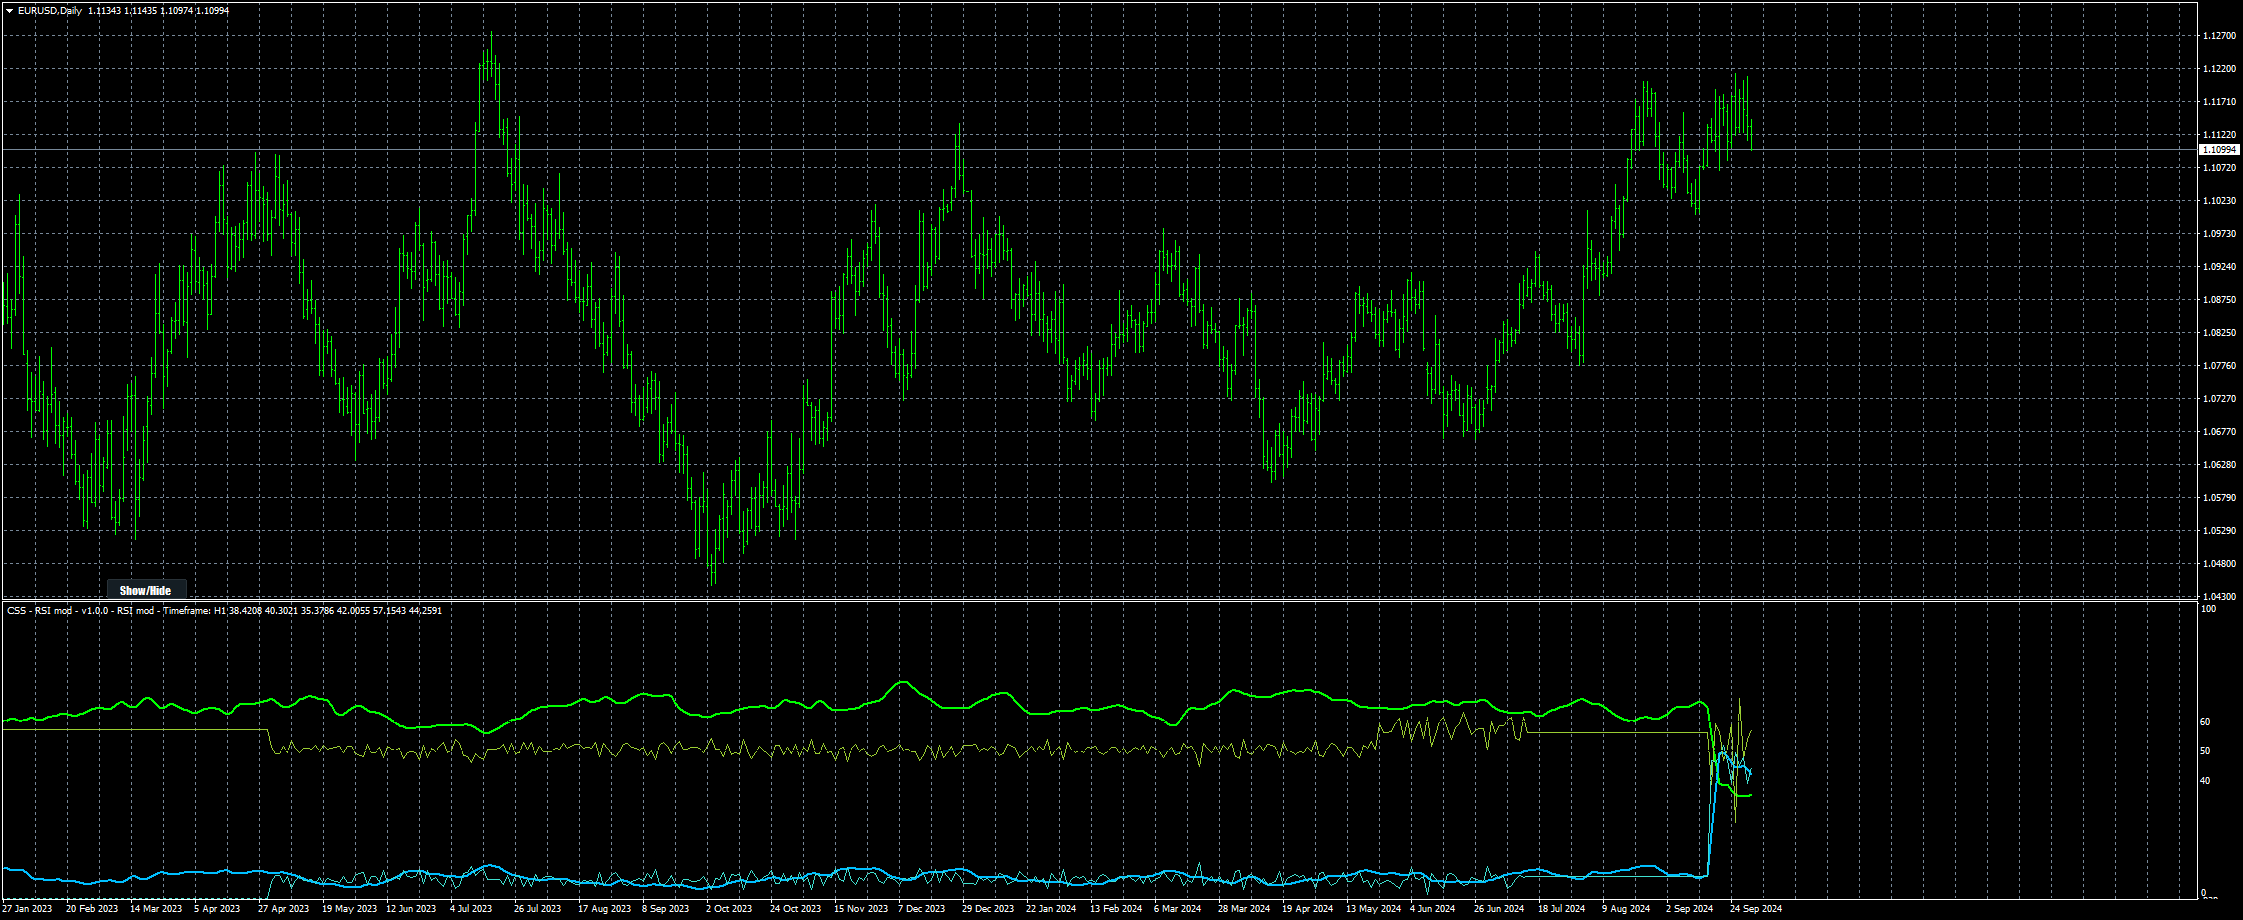Click the RSI scale value 100

coord(2208,609)
